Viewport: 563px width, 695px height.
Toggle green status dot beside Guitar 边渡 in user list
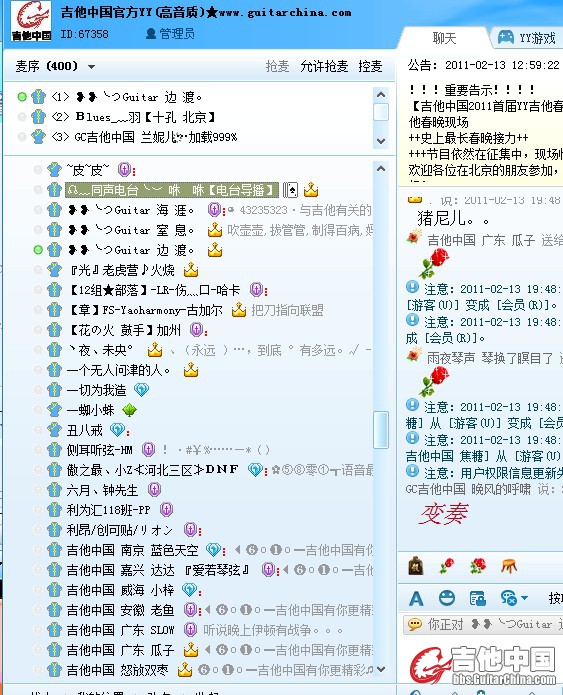coord(38,250)
